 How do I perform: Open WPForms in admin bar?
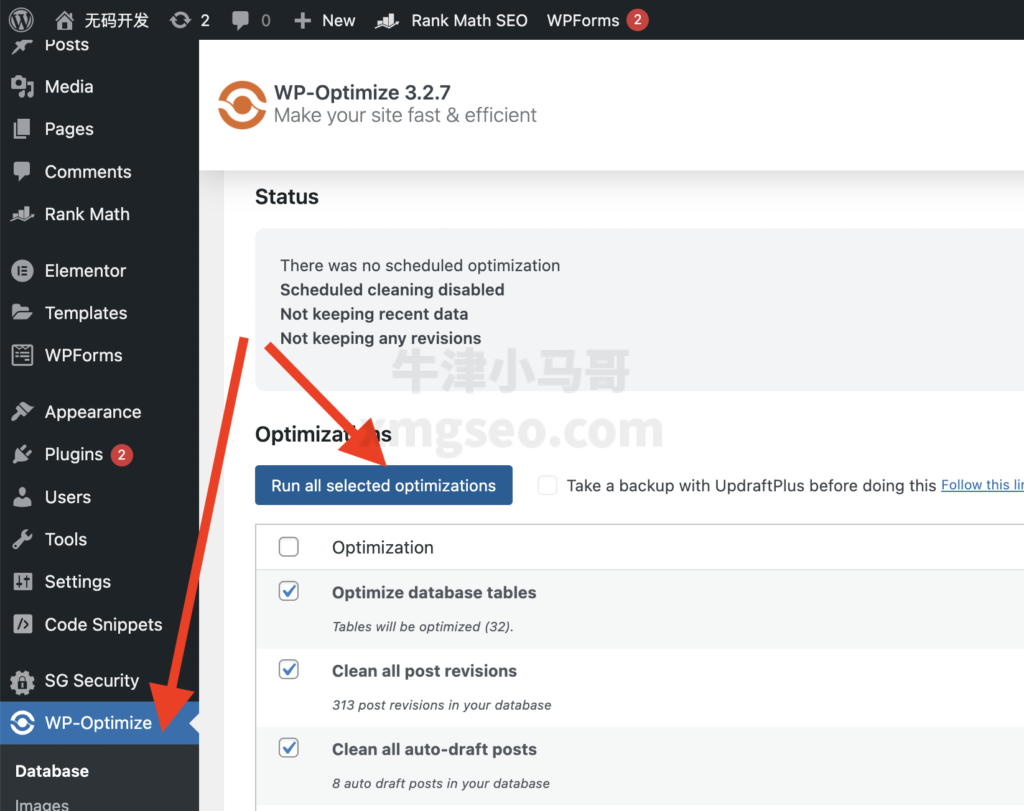pos(583,20)
